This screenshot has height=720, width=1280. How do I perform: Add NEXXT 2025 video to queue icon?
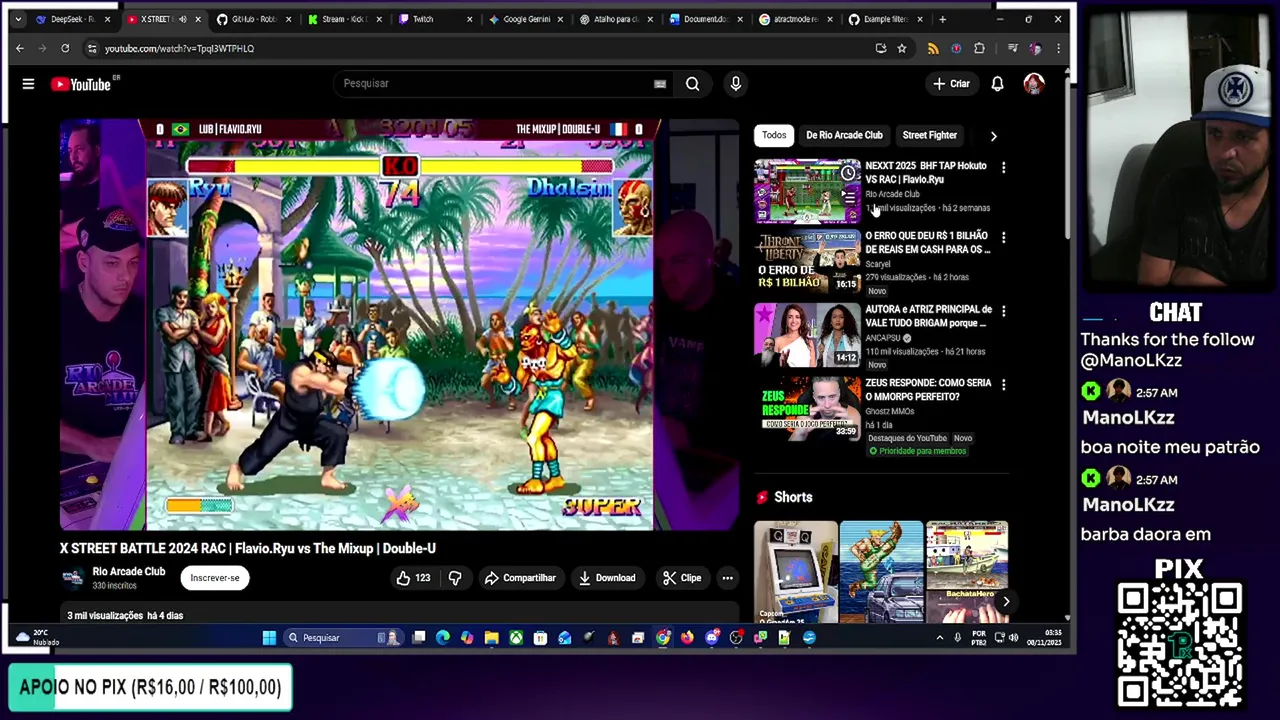848,197
